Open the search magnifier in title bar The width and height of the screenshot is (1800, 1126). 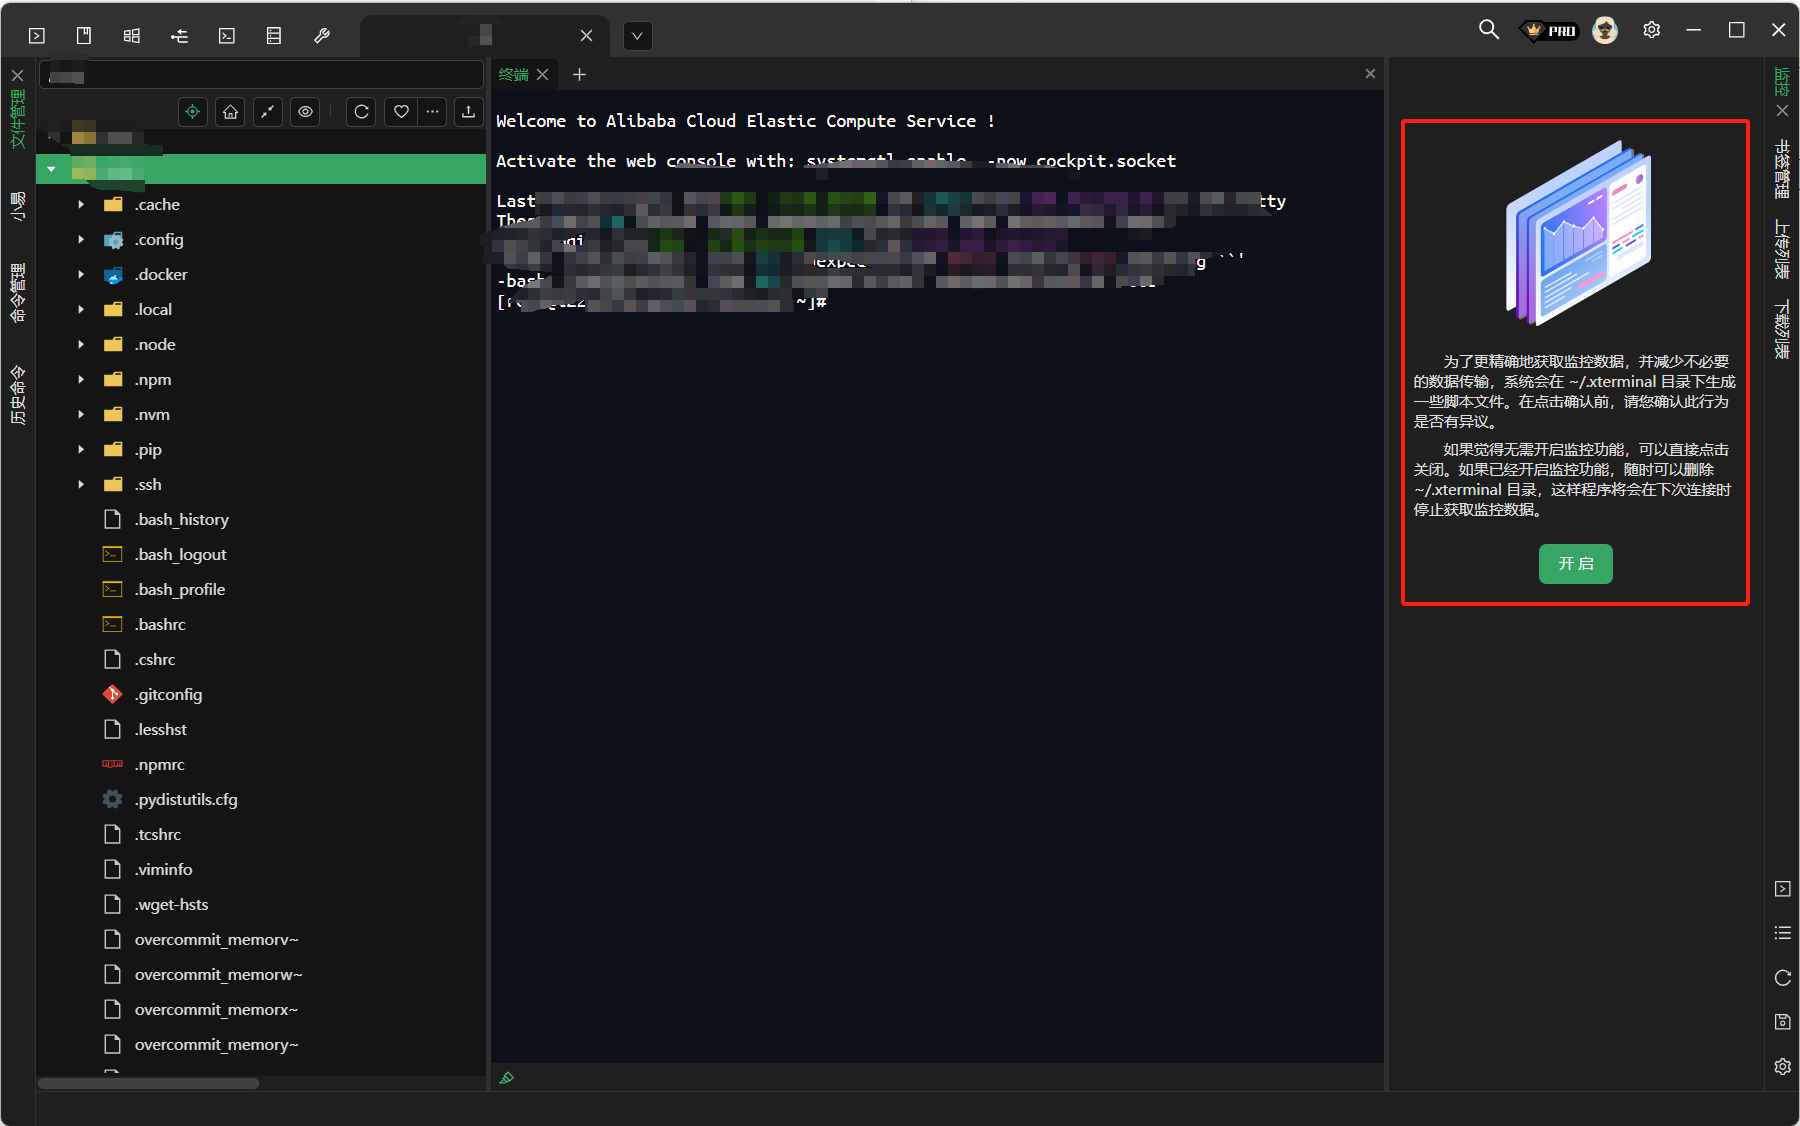coord(1489,30)
